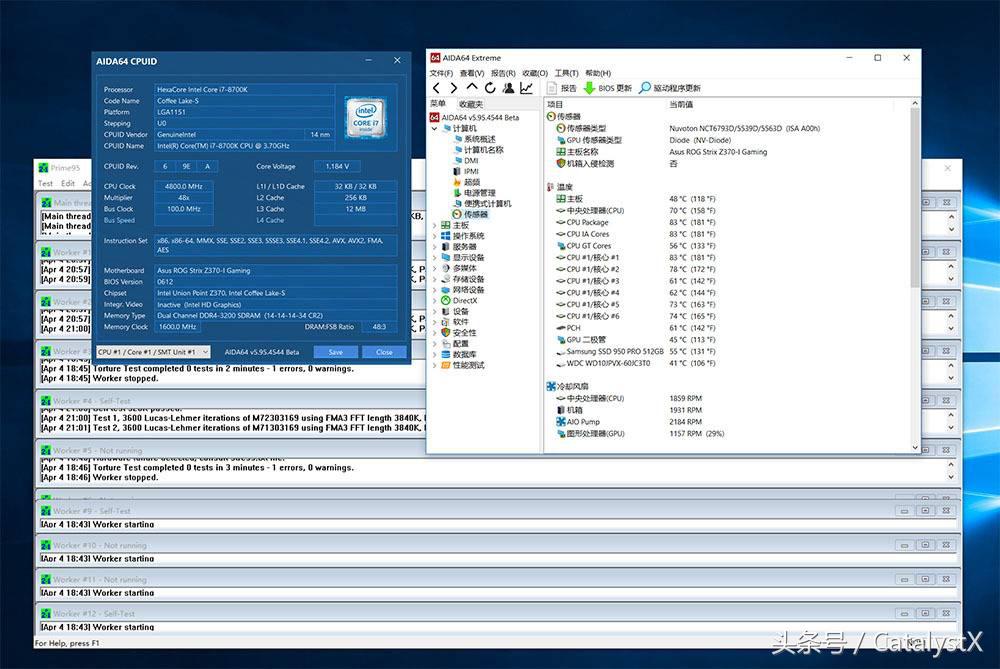Go forward with AIDA64 toolbar forward arrow
Screen dimensions: 1000x669
pos(453,88)
